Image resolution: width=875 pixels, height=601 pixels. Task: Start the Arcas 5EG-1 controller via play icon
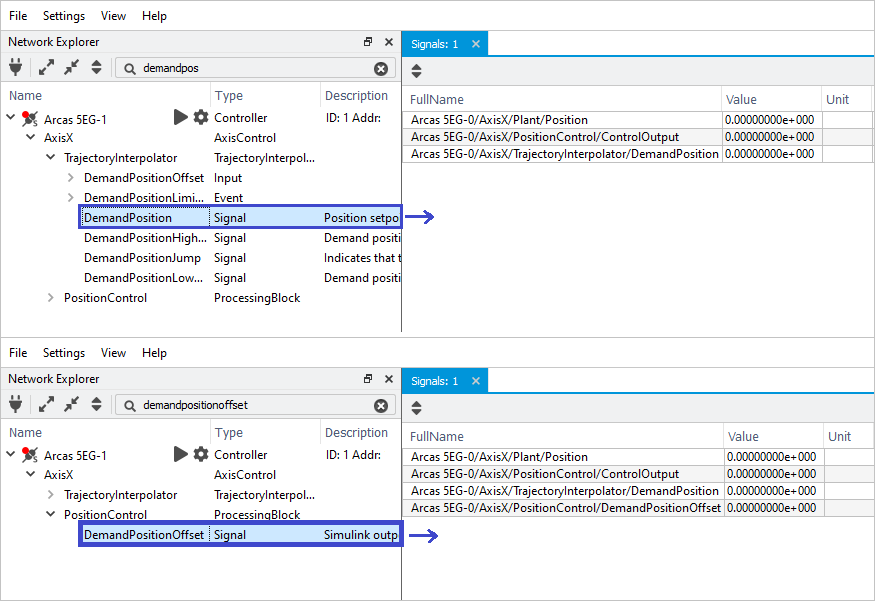point(181,117)
